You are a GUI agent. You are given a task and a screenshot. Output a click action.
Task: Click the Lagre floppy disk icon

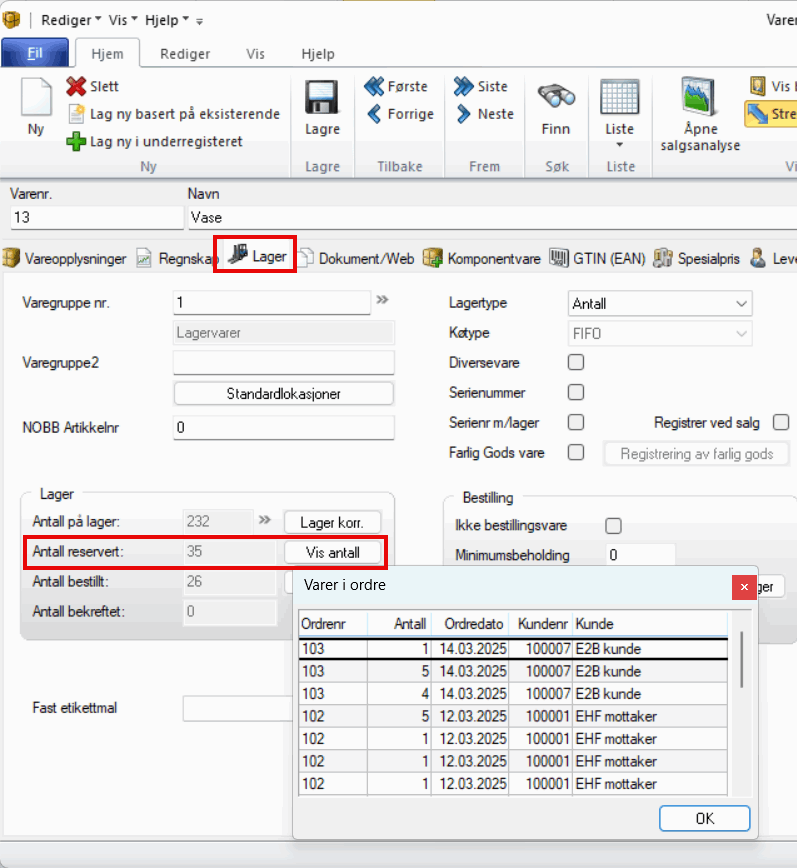click(322, 97)
